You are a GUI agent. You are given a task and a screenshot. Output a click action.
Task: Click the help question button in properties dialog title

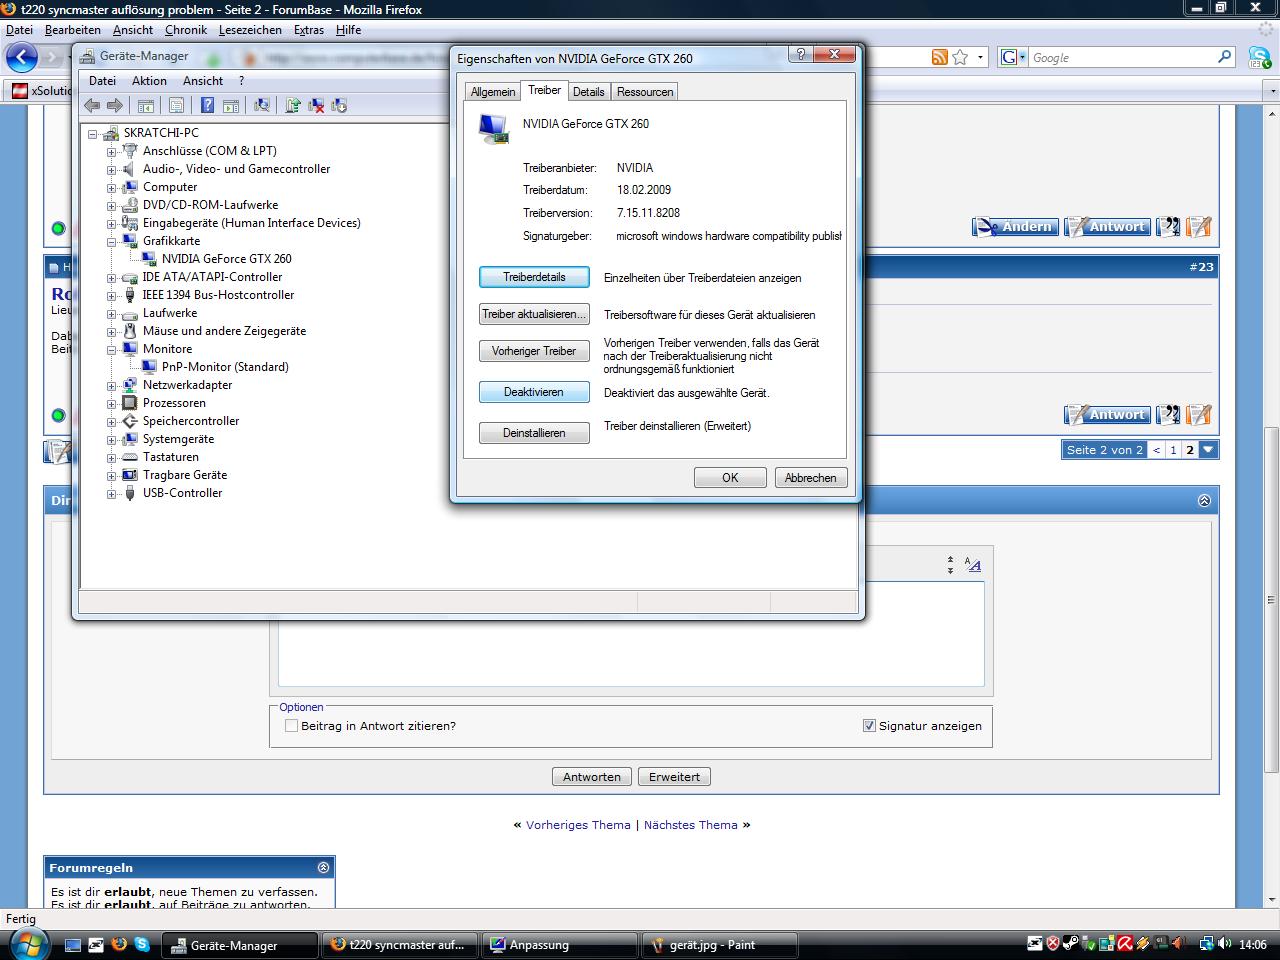tap(800, 55)
